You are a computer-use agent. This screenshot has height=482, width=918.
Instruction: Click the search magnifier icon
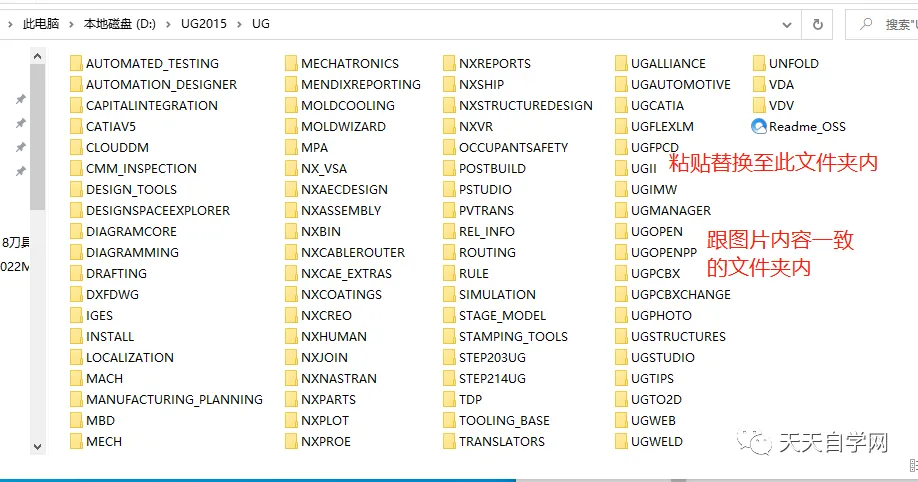[866, 24]
